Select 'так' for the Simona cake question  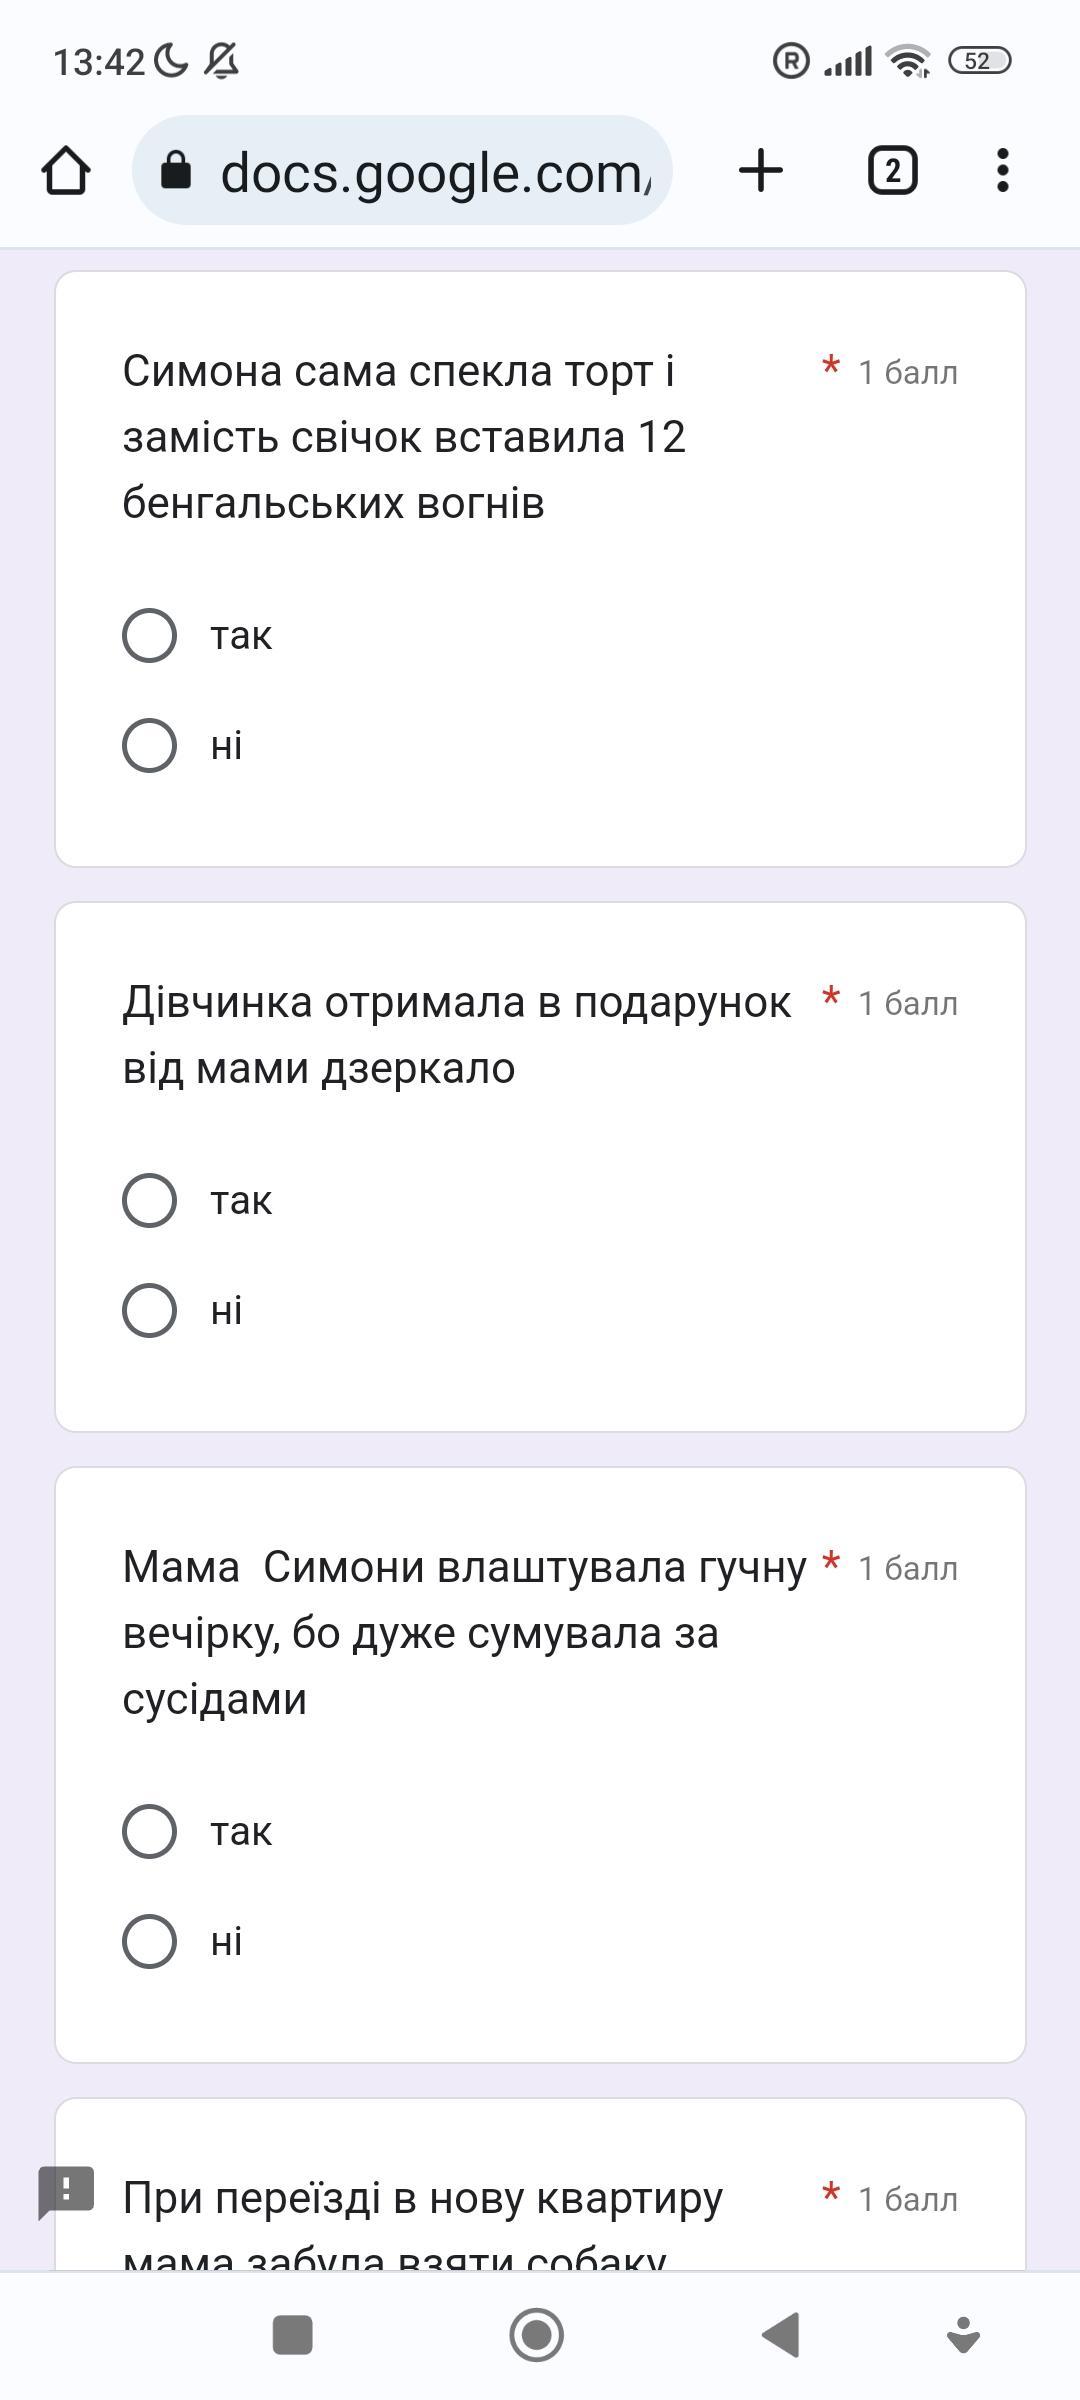(150, 636)
